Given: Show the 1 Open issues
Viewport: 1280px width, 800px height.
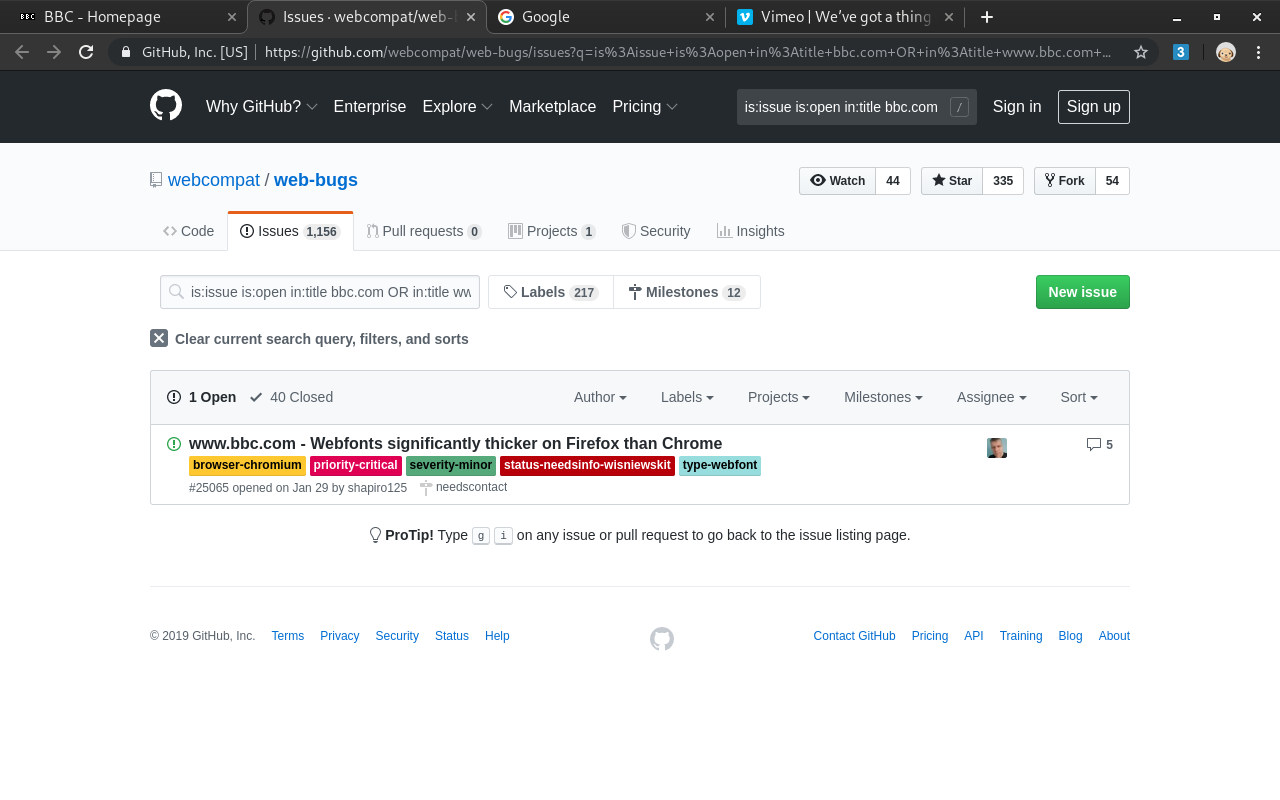Looking at the screenshot, I should (202, 397).
